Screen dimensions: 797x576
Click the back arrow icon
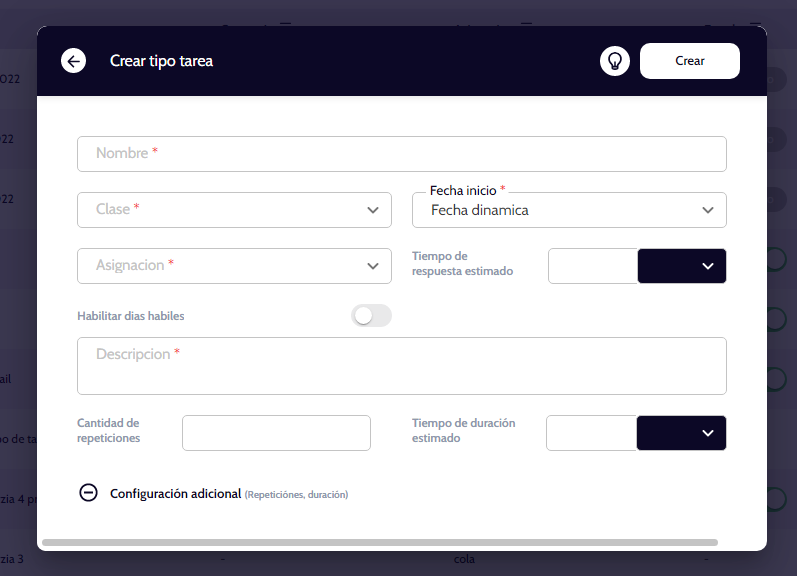74,61
